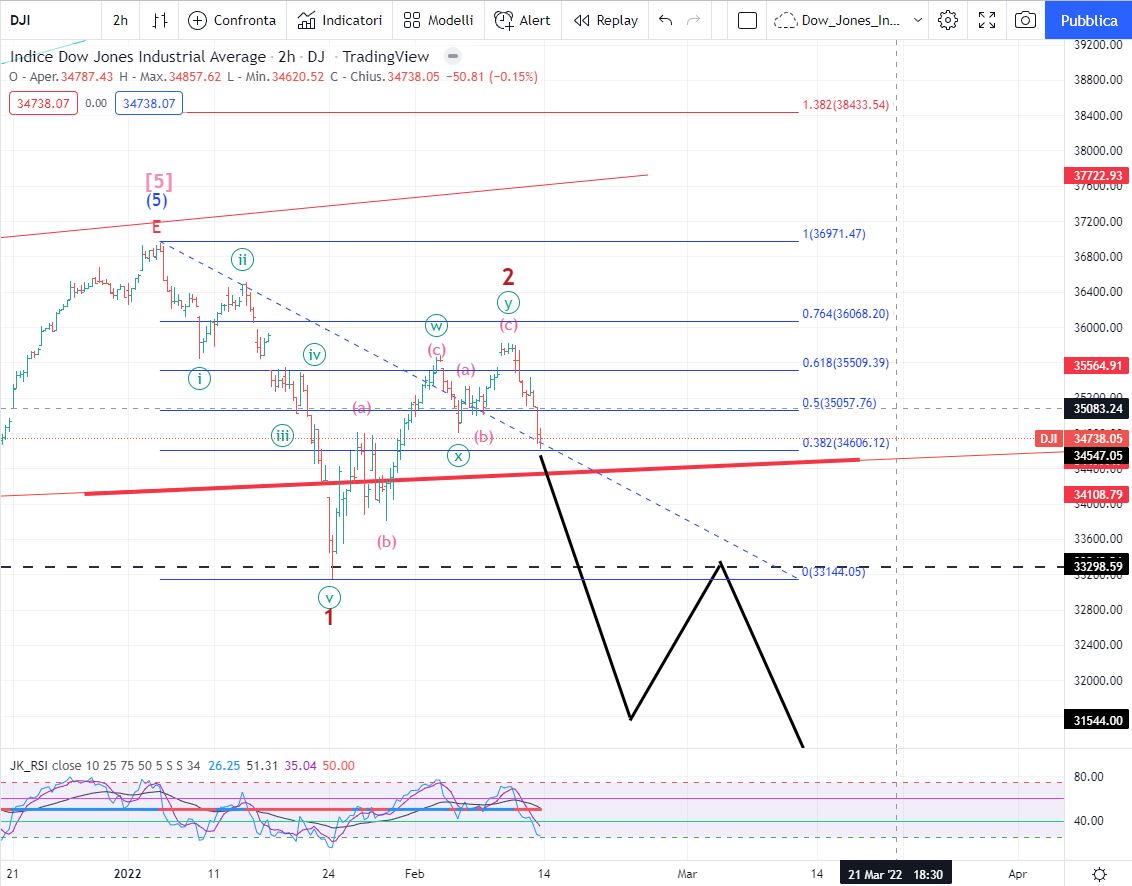This screenshot has width=1132, height=886.
Task: Select the 1.382(38433.54) Fibonacci level label
Action: [845, 105]
